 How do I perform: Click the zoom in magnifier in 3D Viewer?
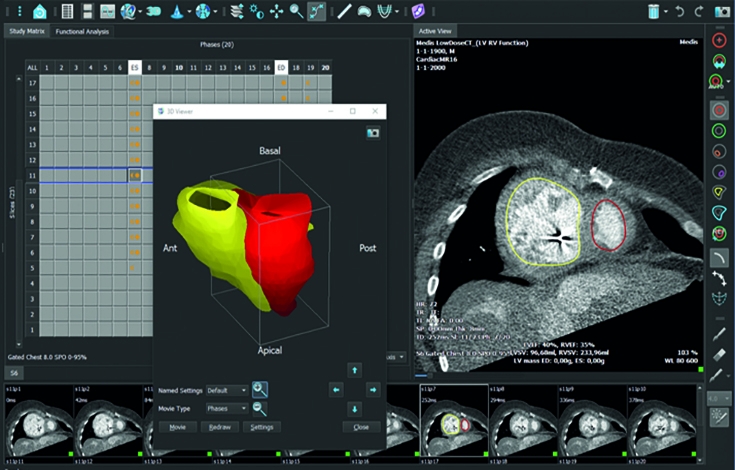tap(260, 390)
